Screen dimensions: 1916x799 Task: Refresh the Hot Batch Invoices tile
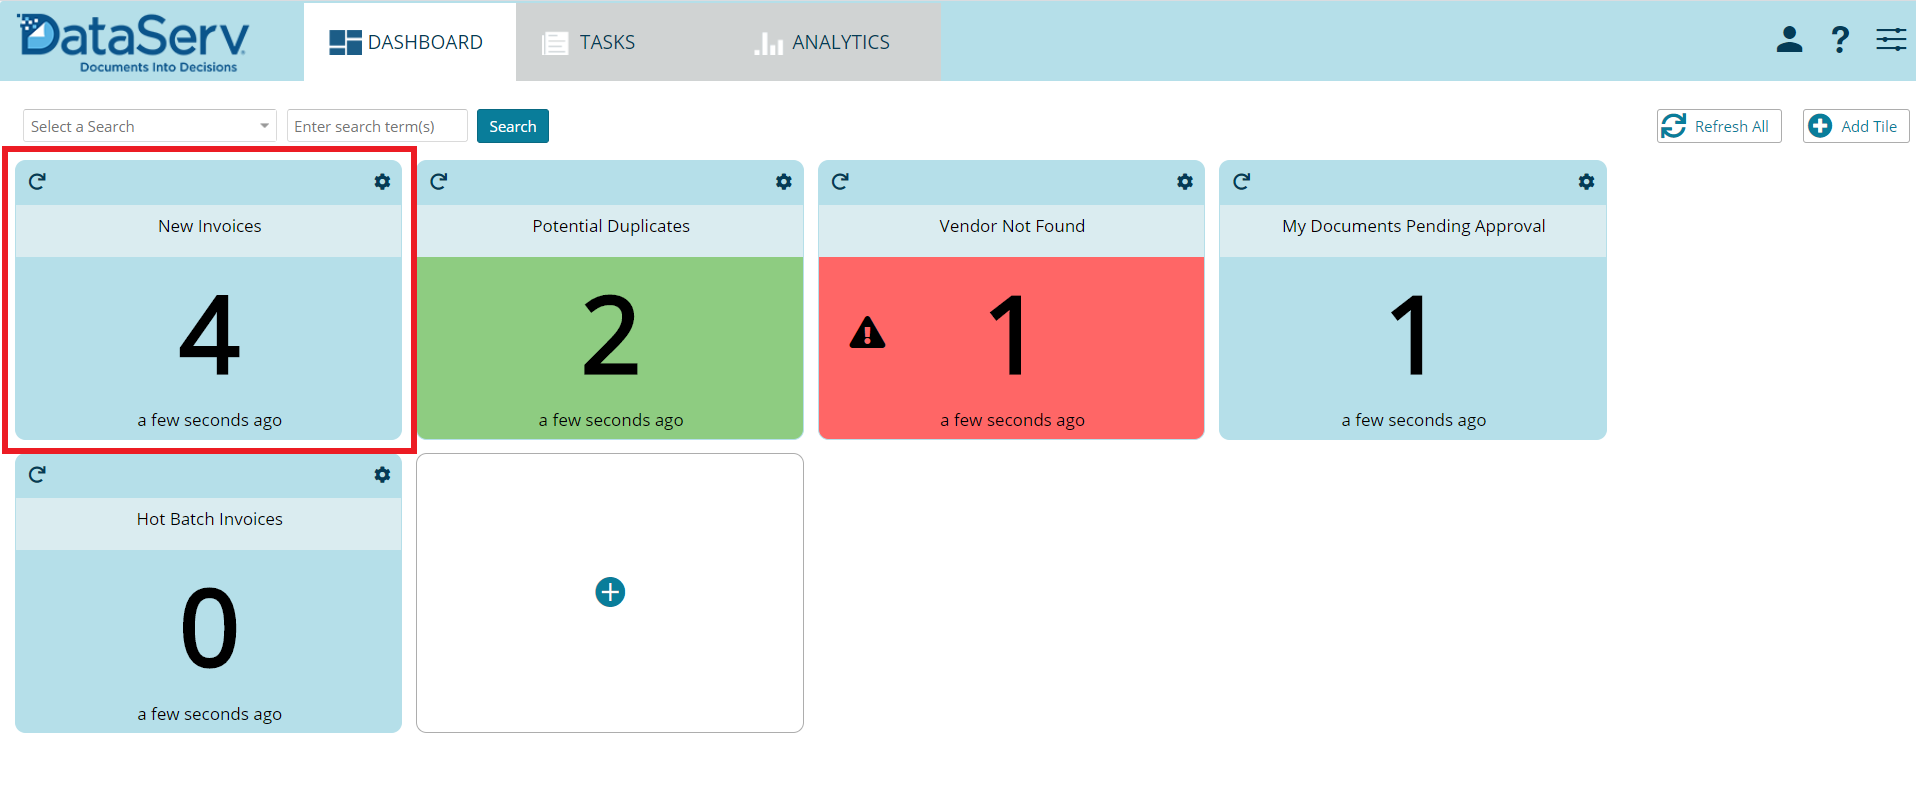point(37,475)
